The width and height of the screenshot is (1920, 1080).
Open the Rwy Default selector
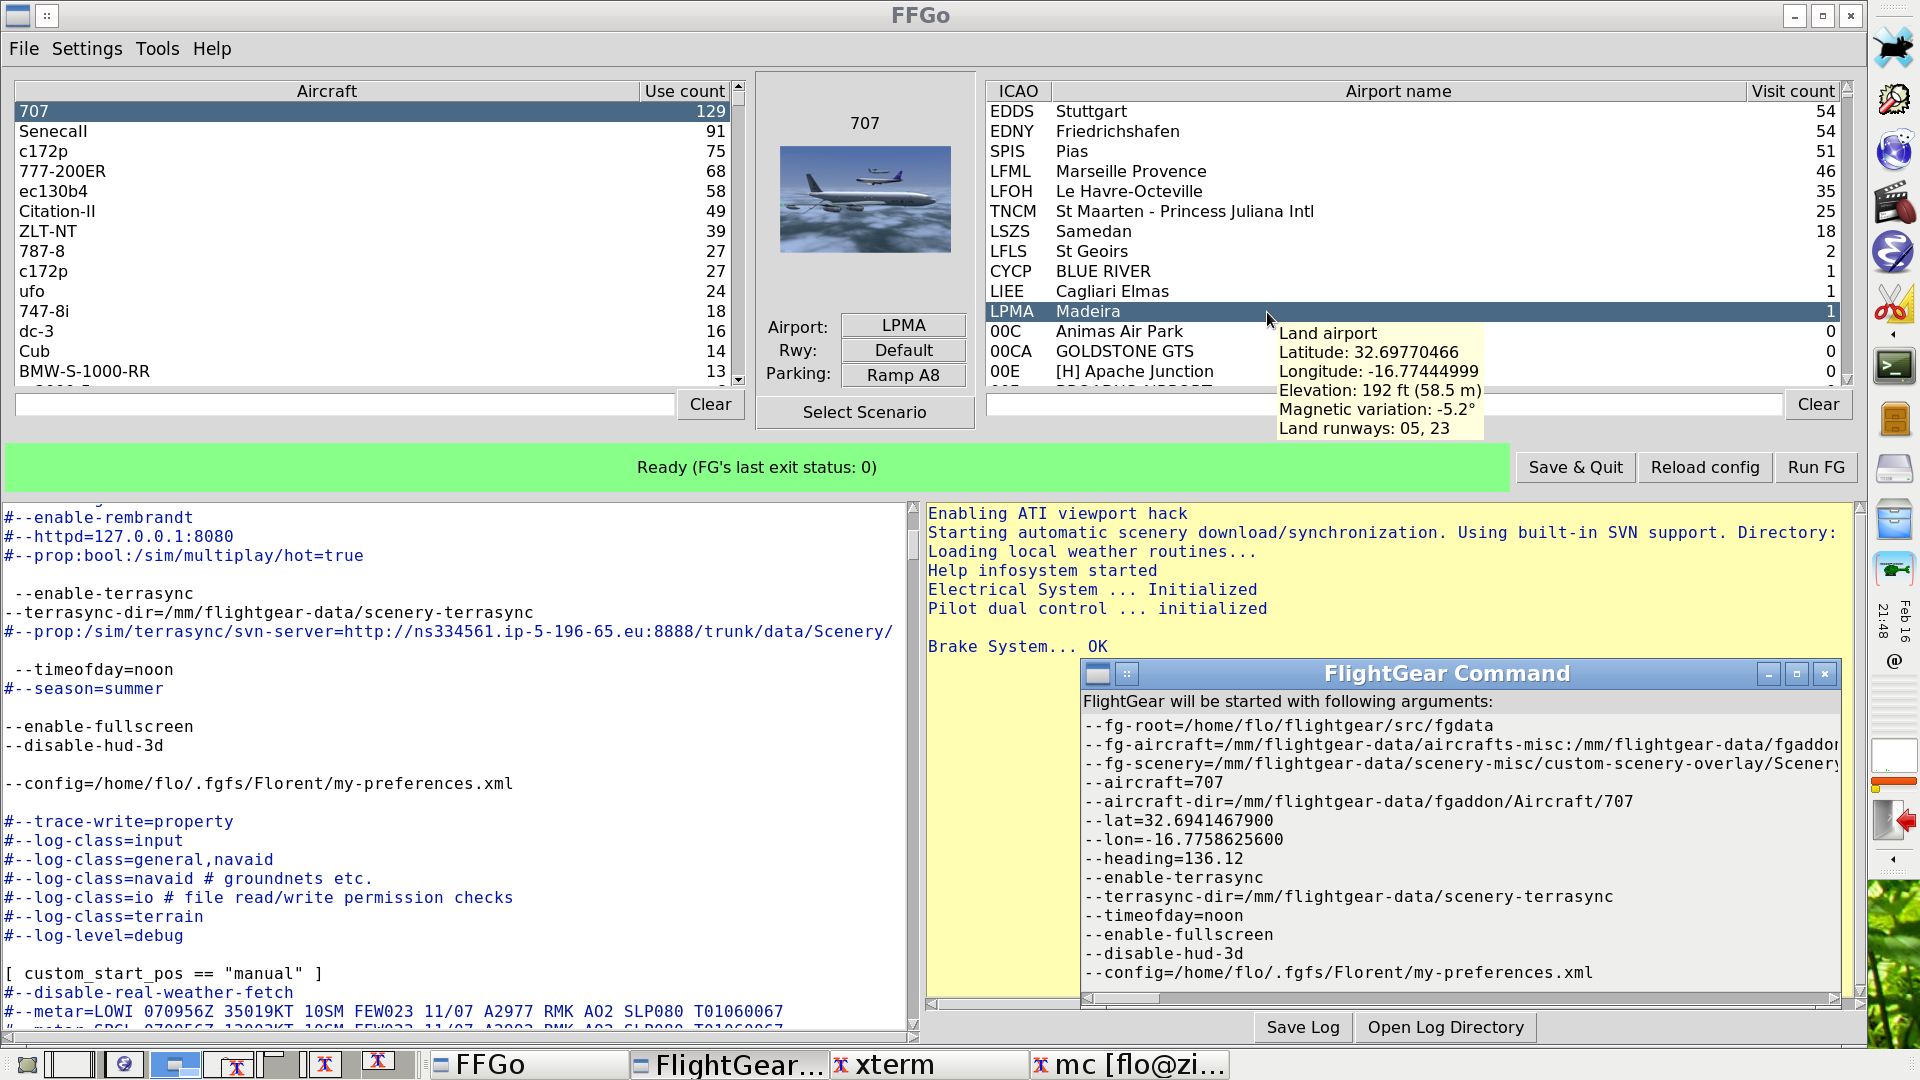click(904, 351)
